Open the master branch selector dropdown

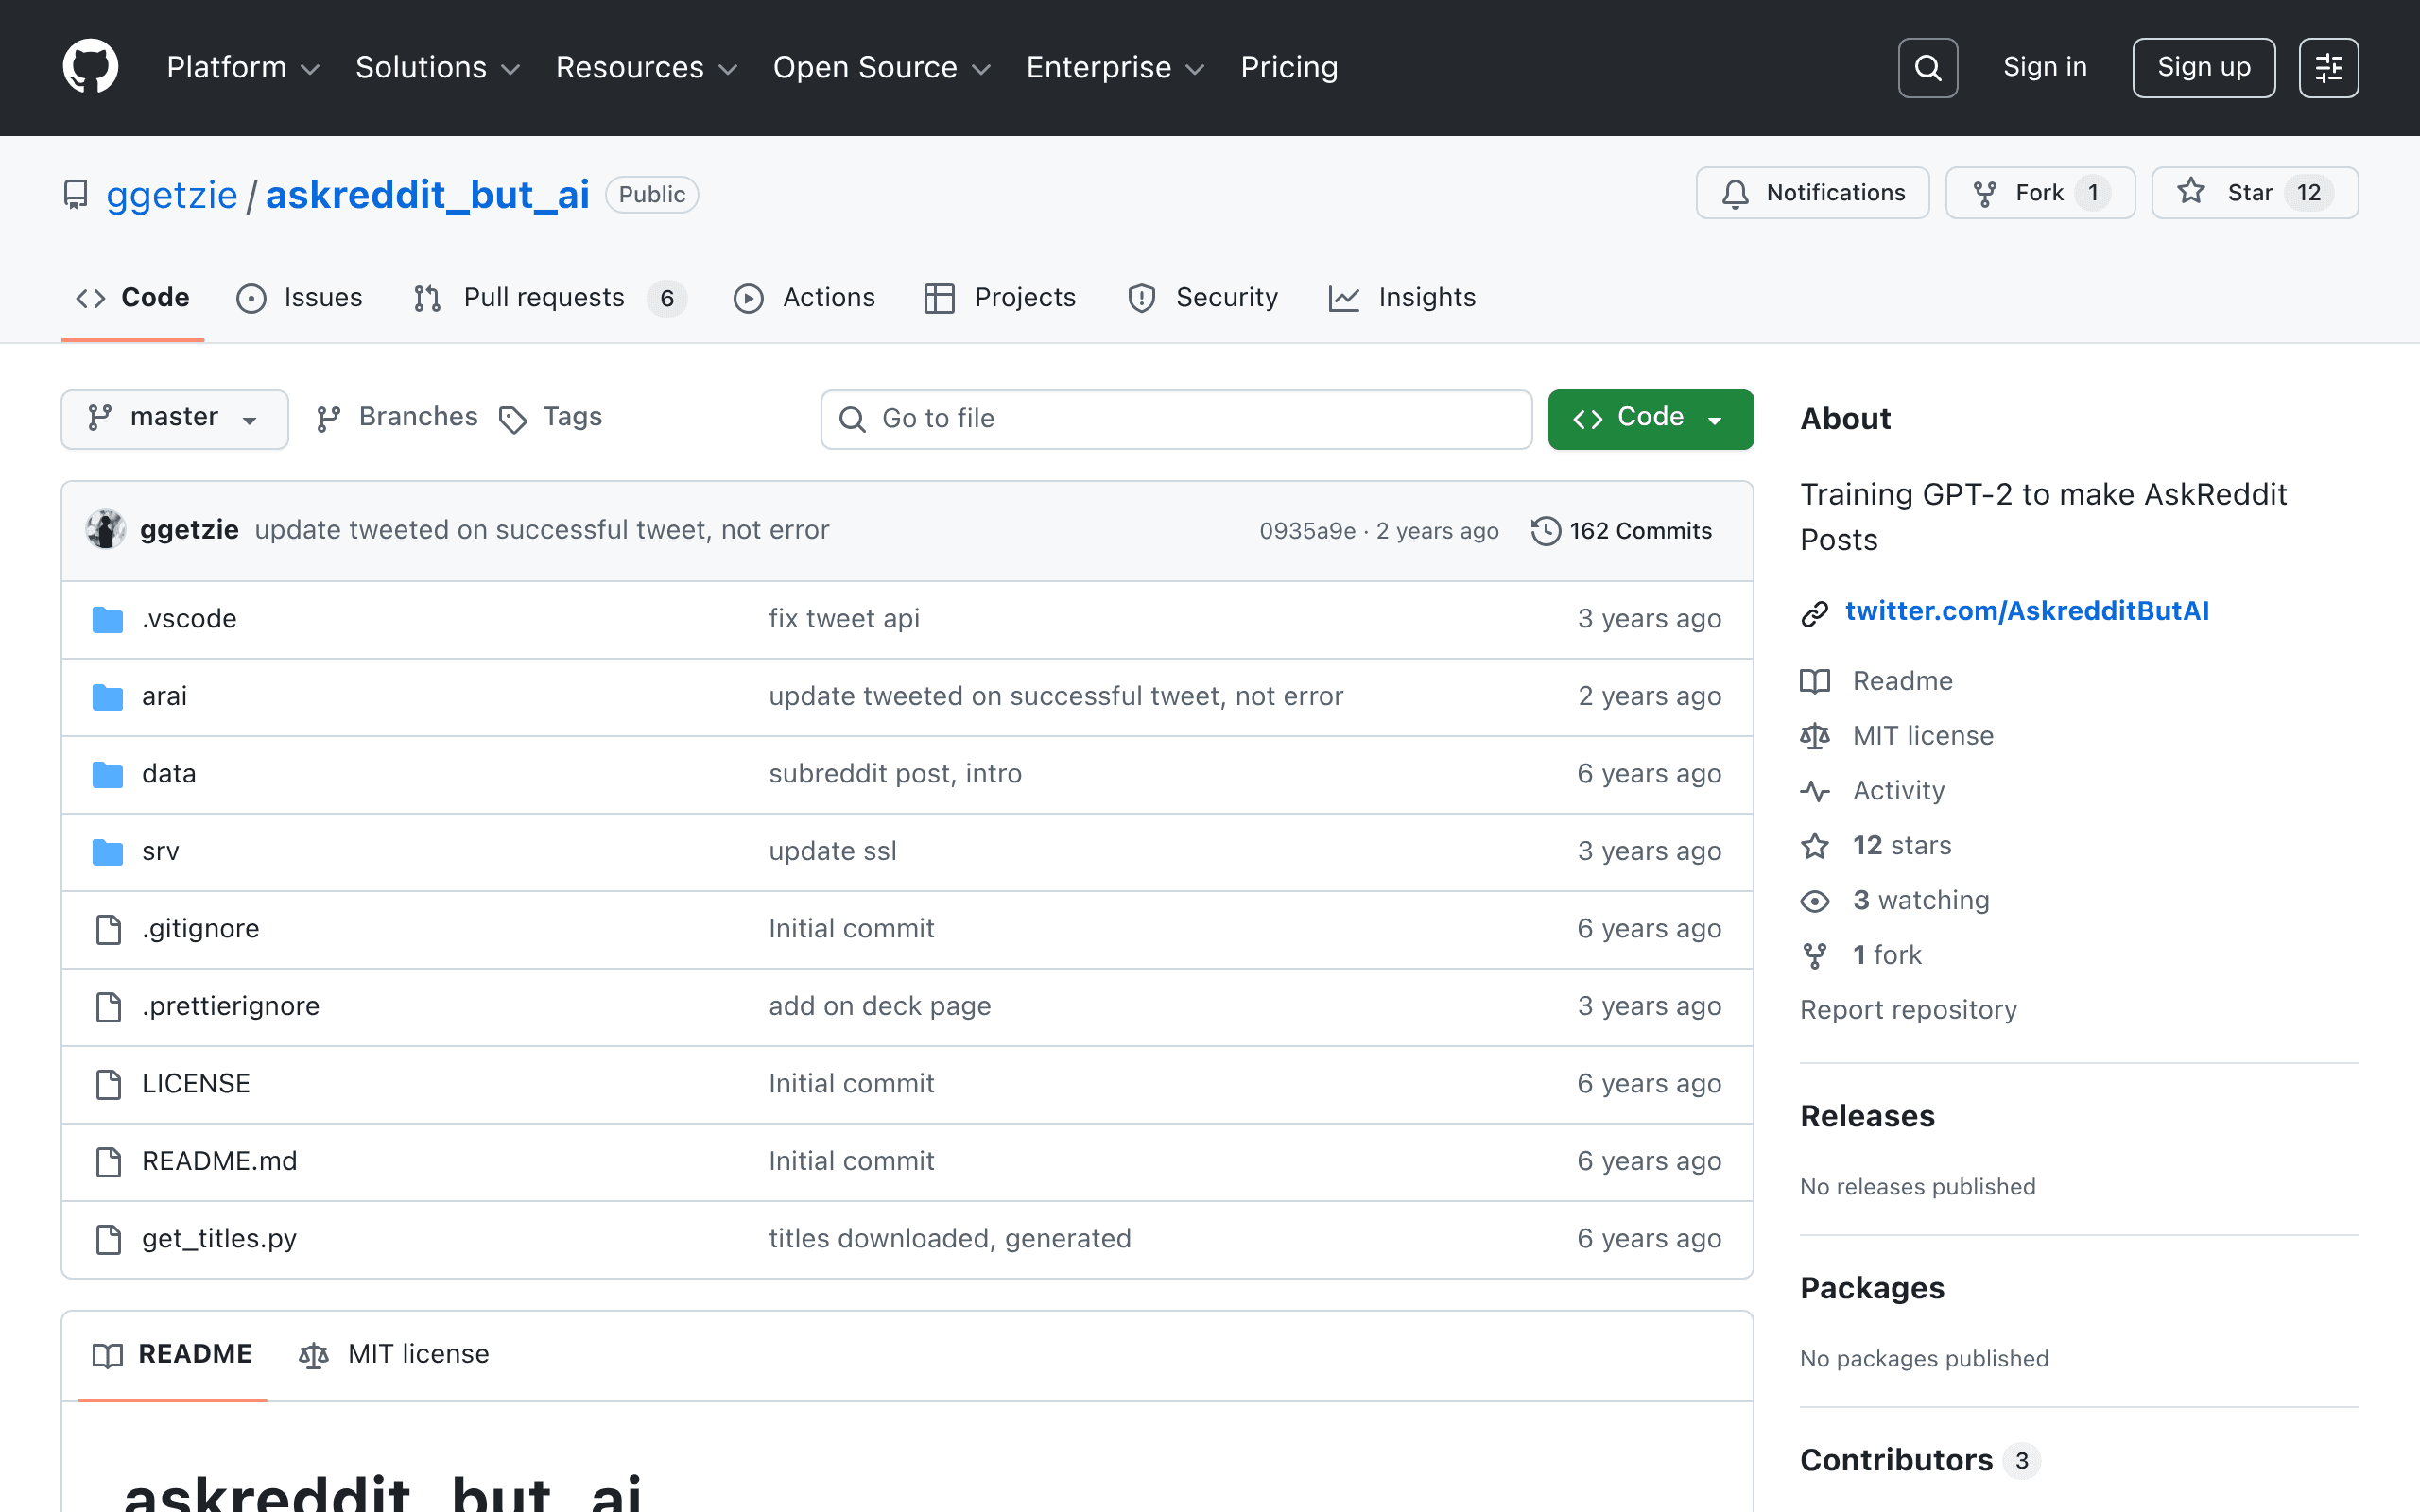175,419
